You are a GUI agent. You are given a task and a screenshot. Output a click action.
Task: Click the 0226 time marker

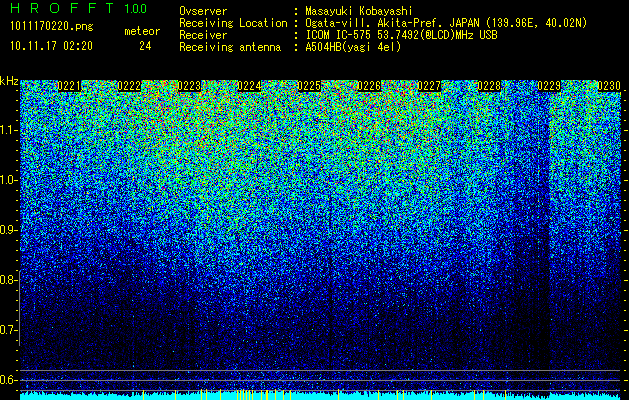(x=369, y=86)
